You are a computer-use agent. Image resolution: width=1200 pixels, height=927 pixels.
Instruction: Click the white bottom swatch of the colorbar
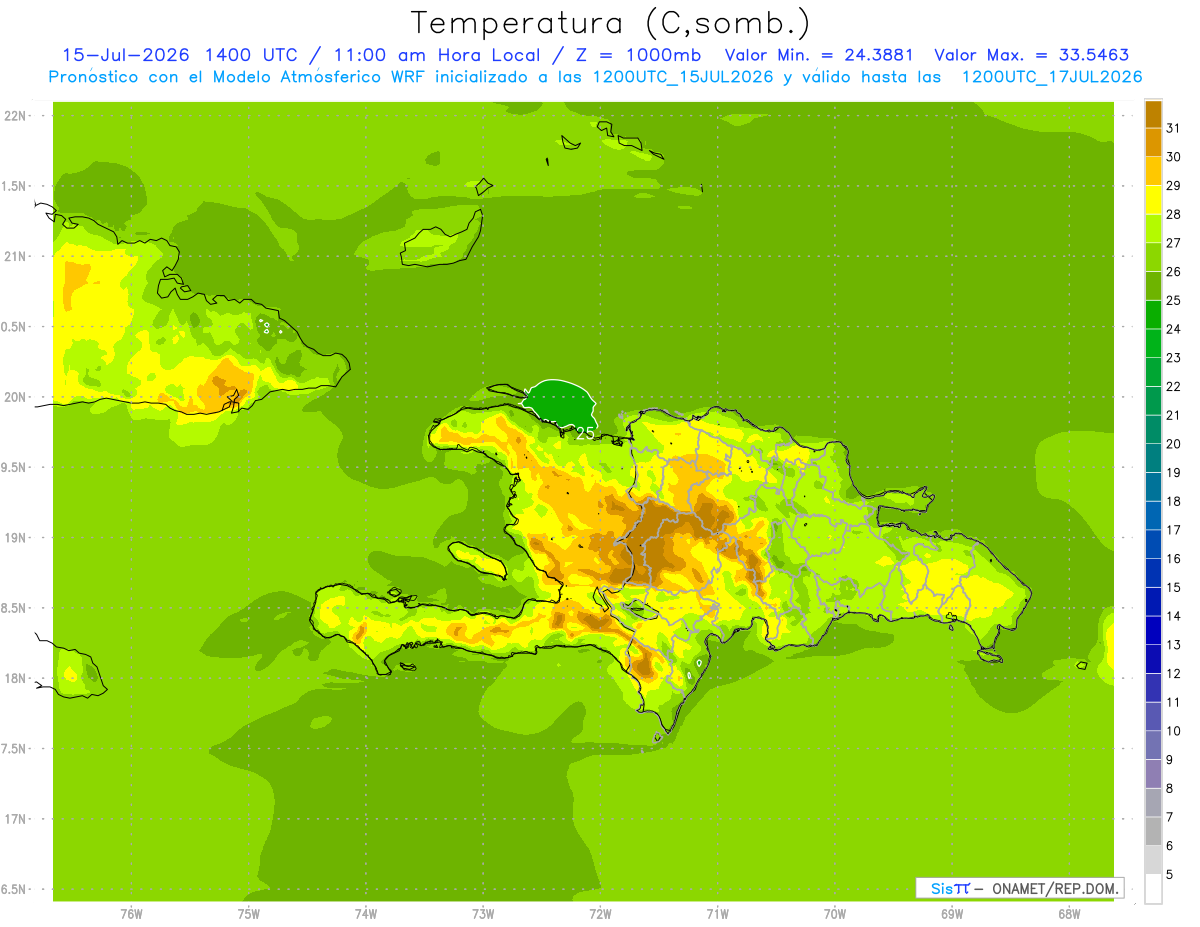point(1153,889)
